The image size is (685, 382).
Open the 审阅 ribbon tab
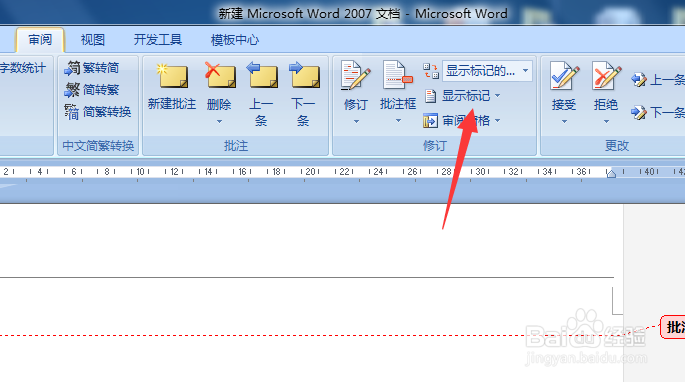click(x=40, y=40)
